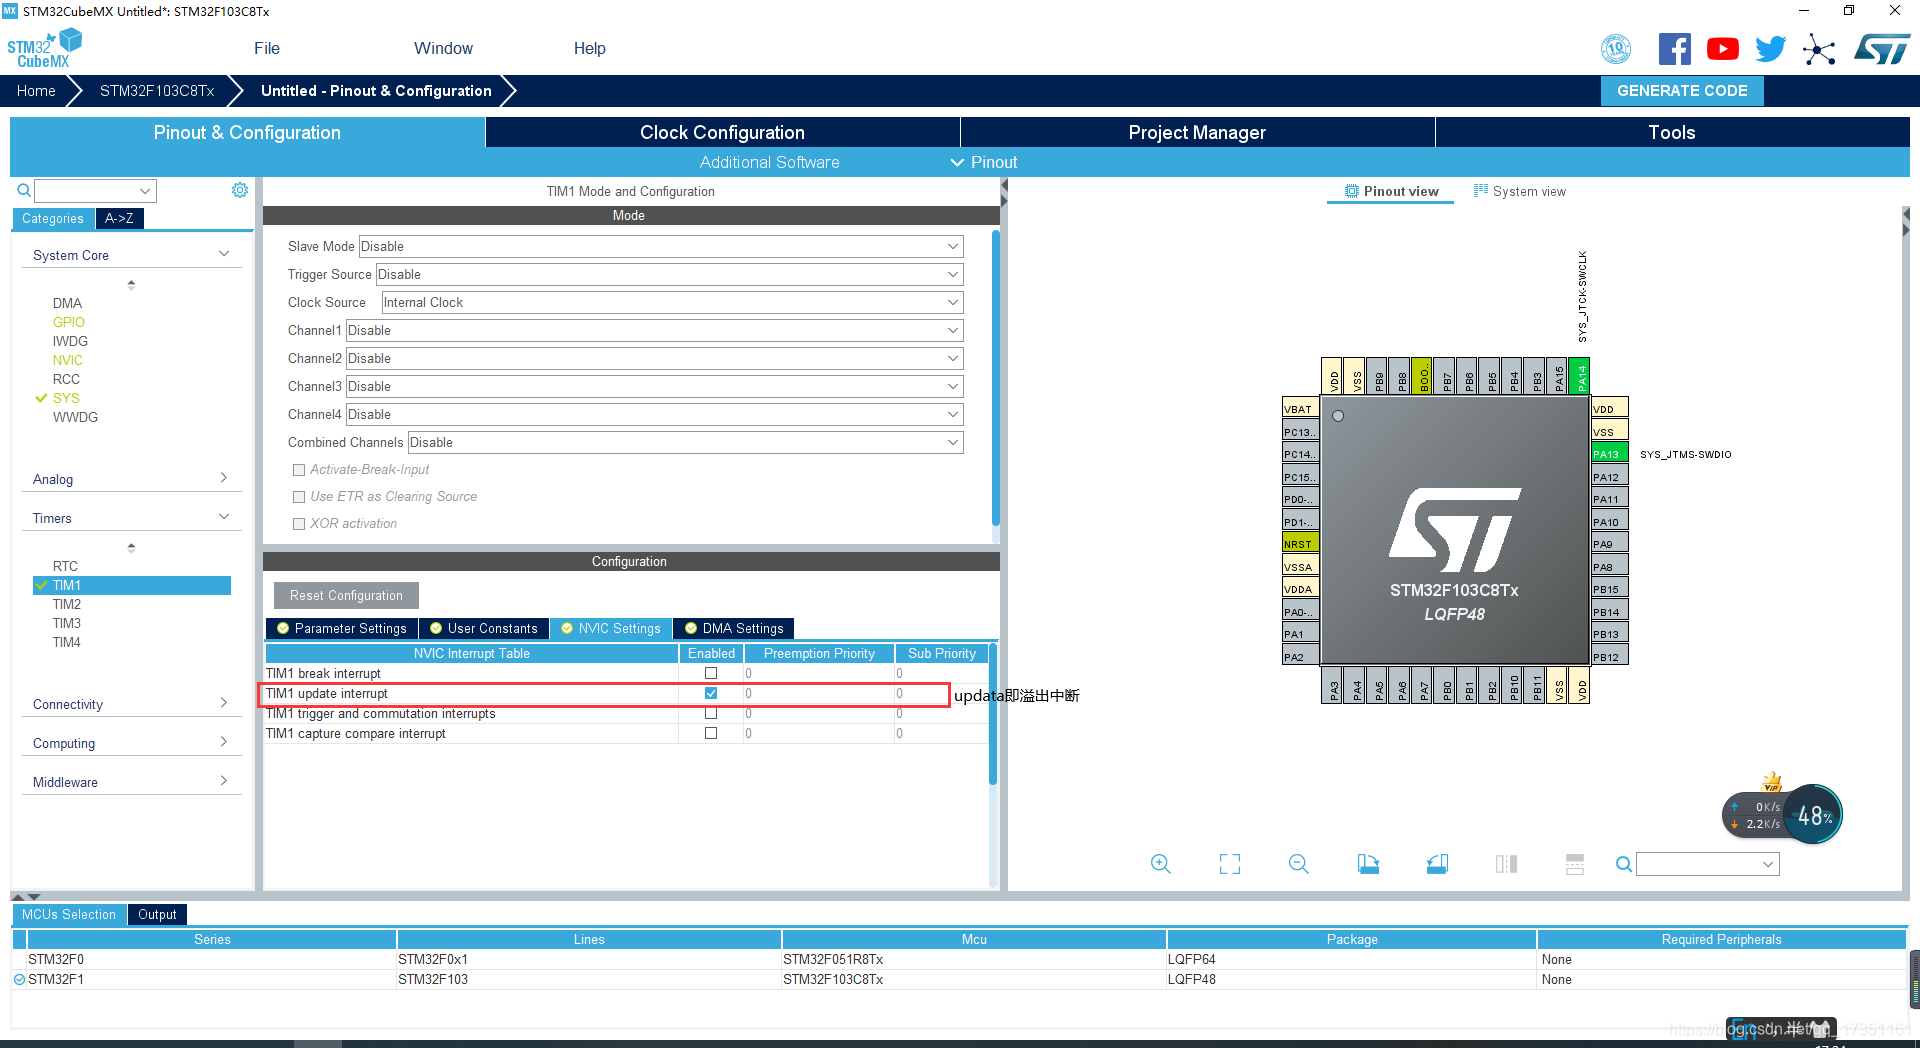
Task: Click the pin search magnifier icon below the chip
Action: [x=1624, y=864]
